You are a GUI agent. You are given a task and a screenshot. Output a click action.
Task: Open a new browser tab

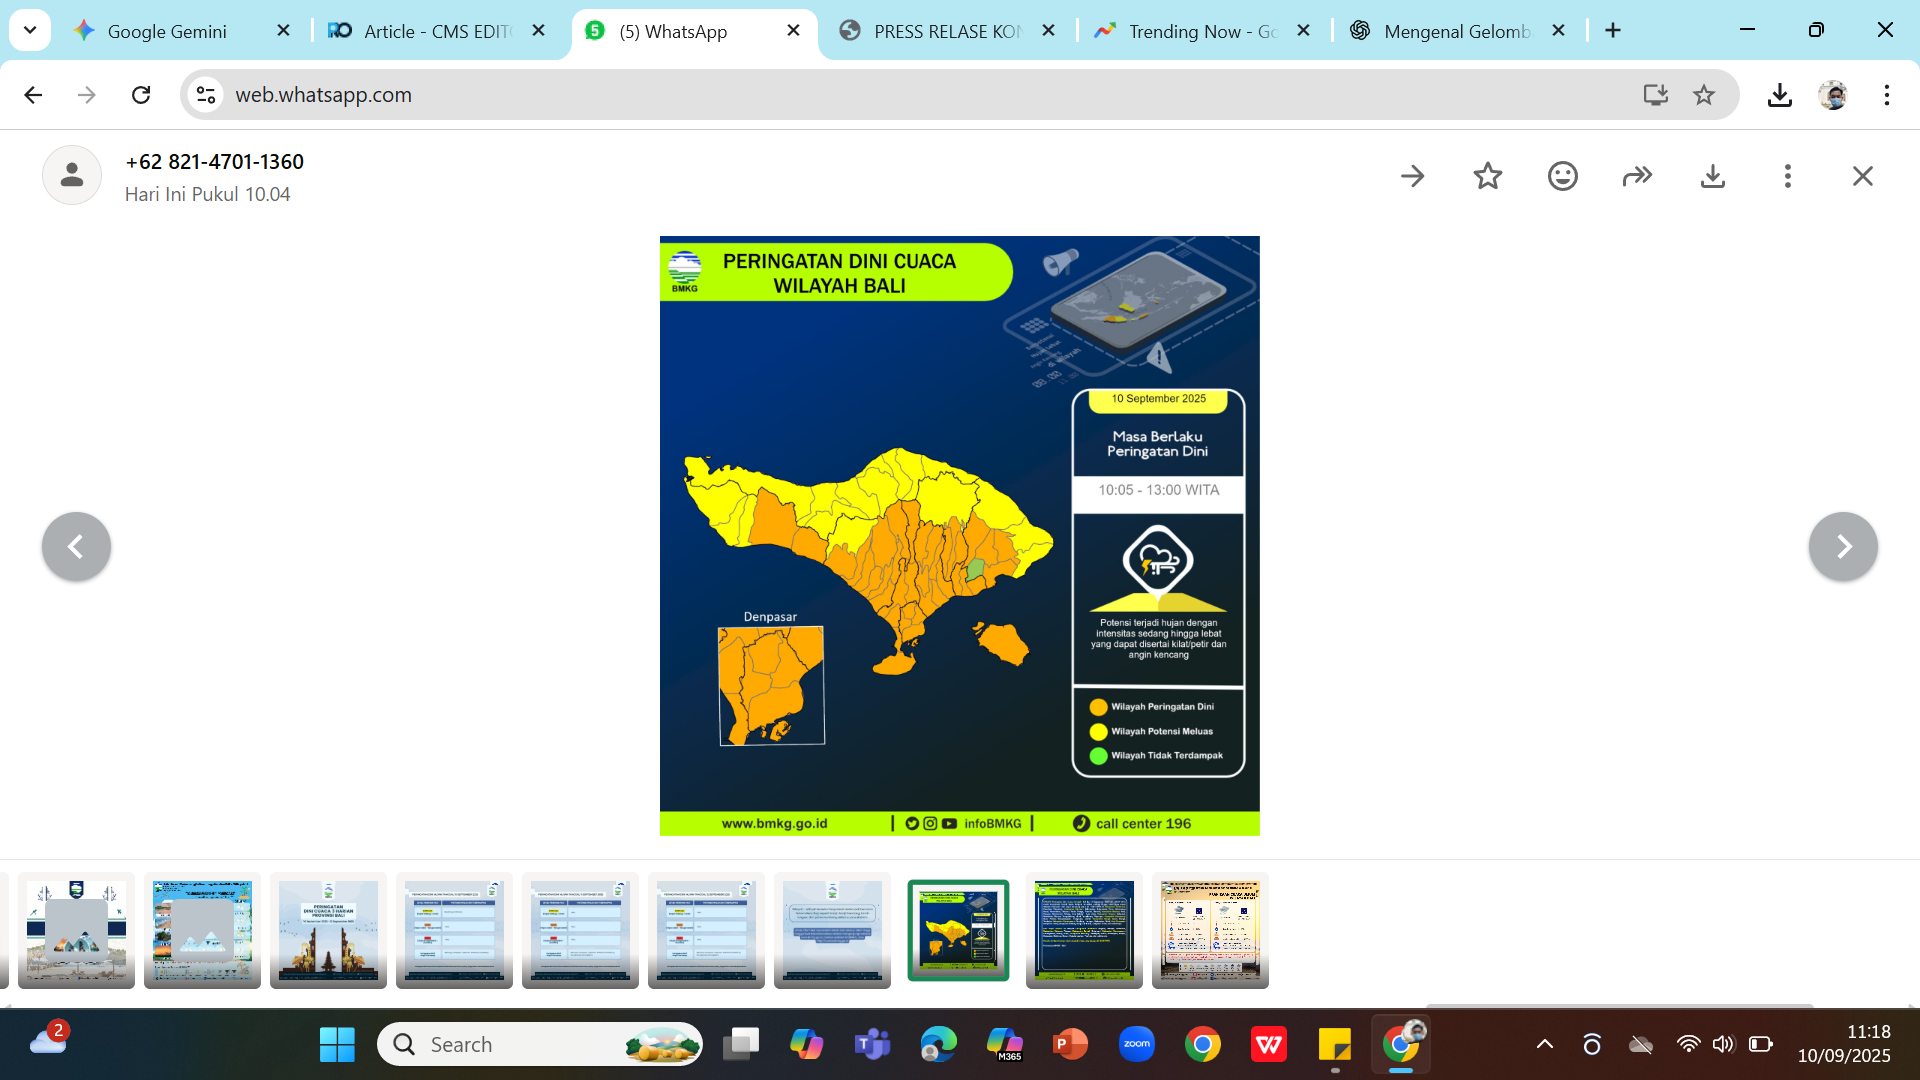tap(1613, 31)
